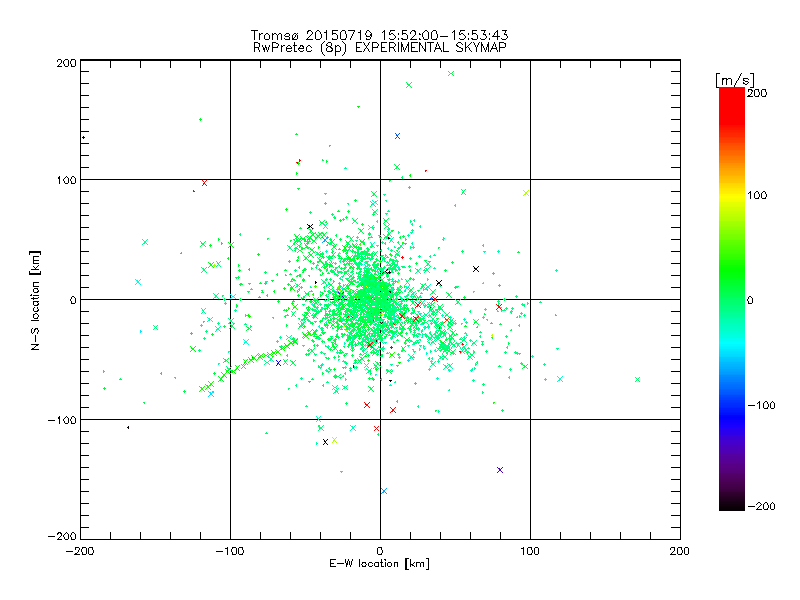Viewport: 800px width, 600px height.
Task: Click the blue X marker at the bottom center
Action: click(384, 491)
